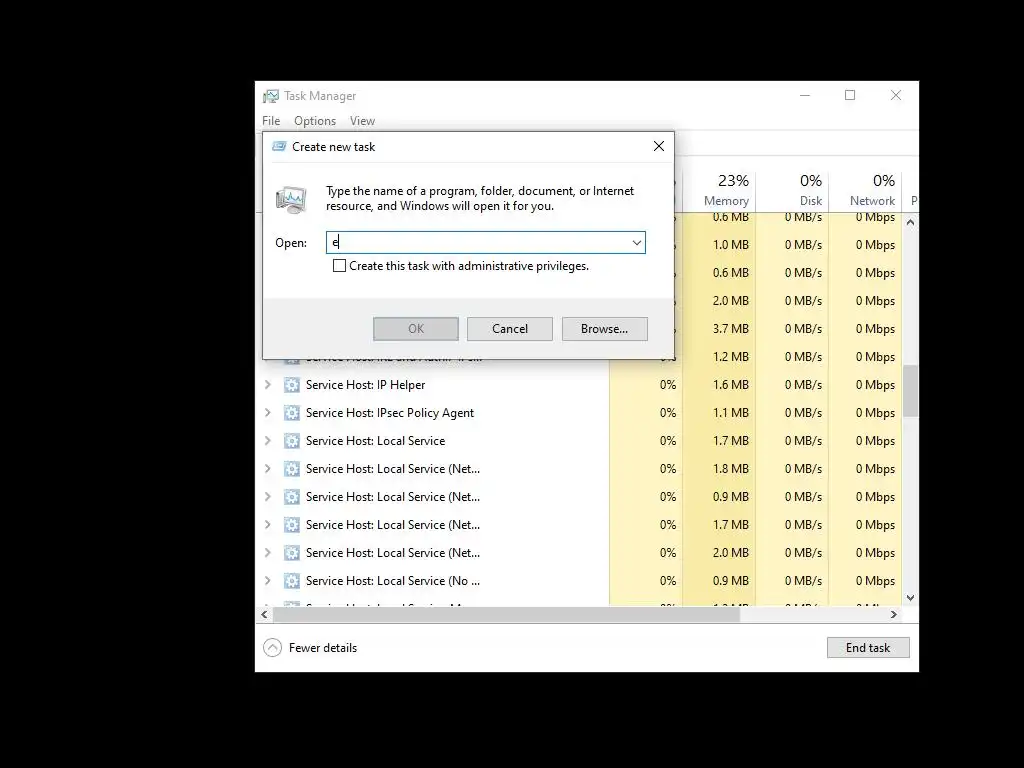1024x768 pixels.
Task: Select Service Host: Local Service (No ... row
Action: click(x=579, y=581)
